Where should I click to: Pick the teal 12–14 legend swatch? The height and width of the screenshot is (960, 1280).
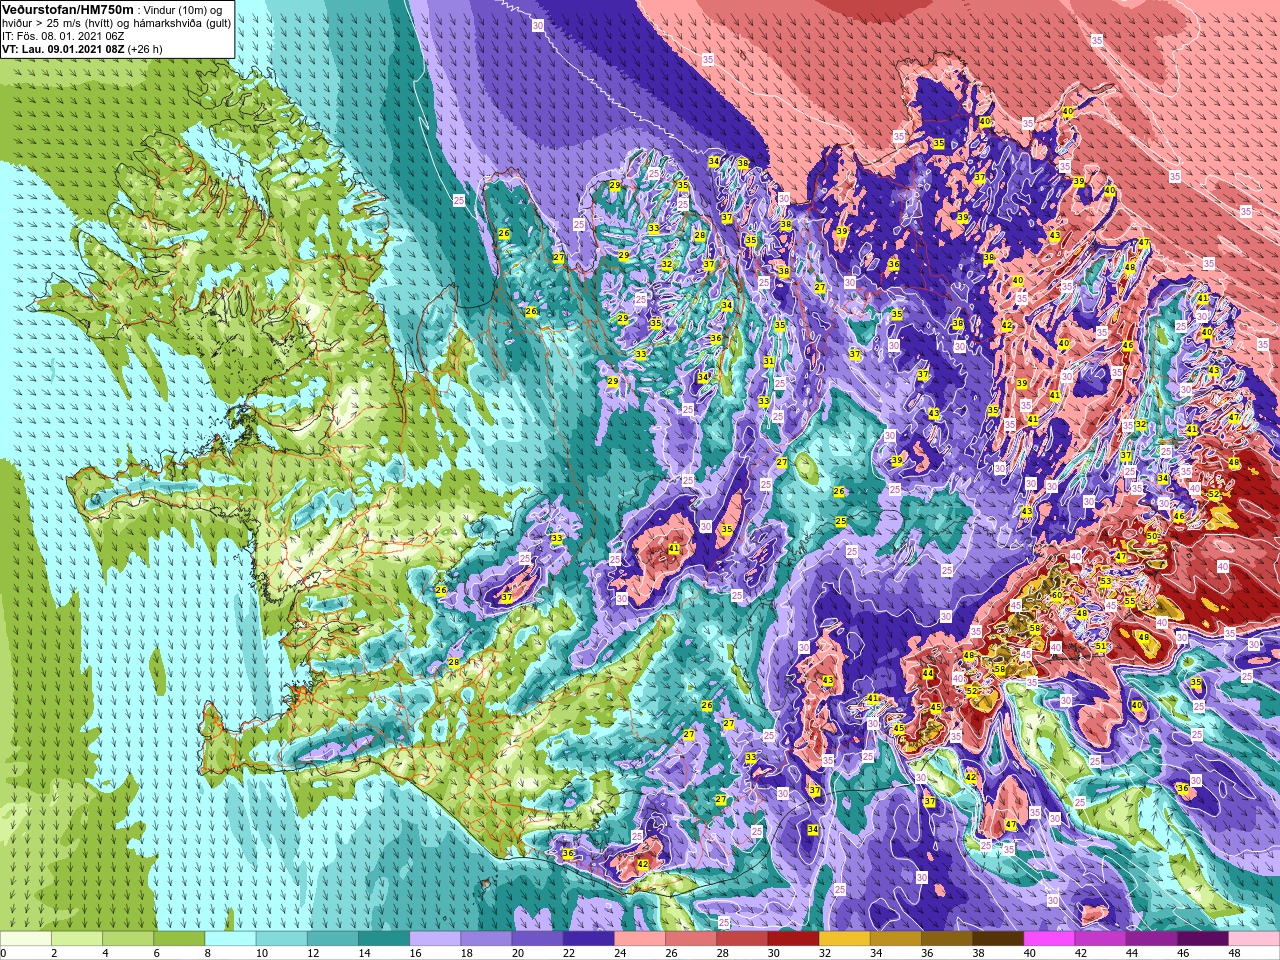333,939
